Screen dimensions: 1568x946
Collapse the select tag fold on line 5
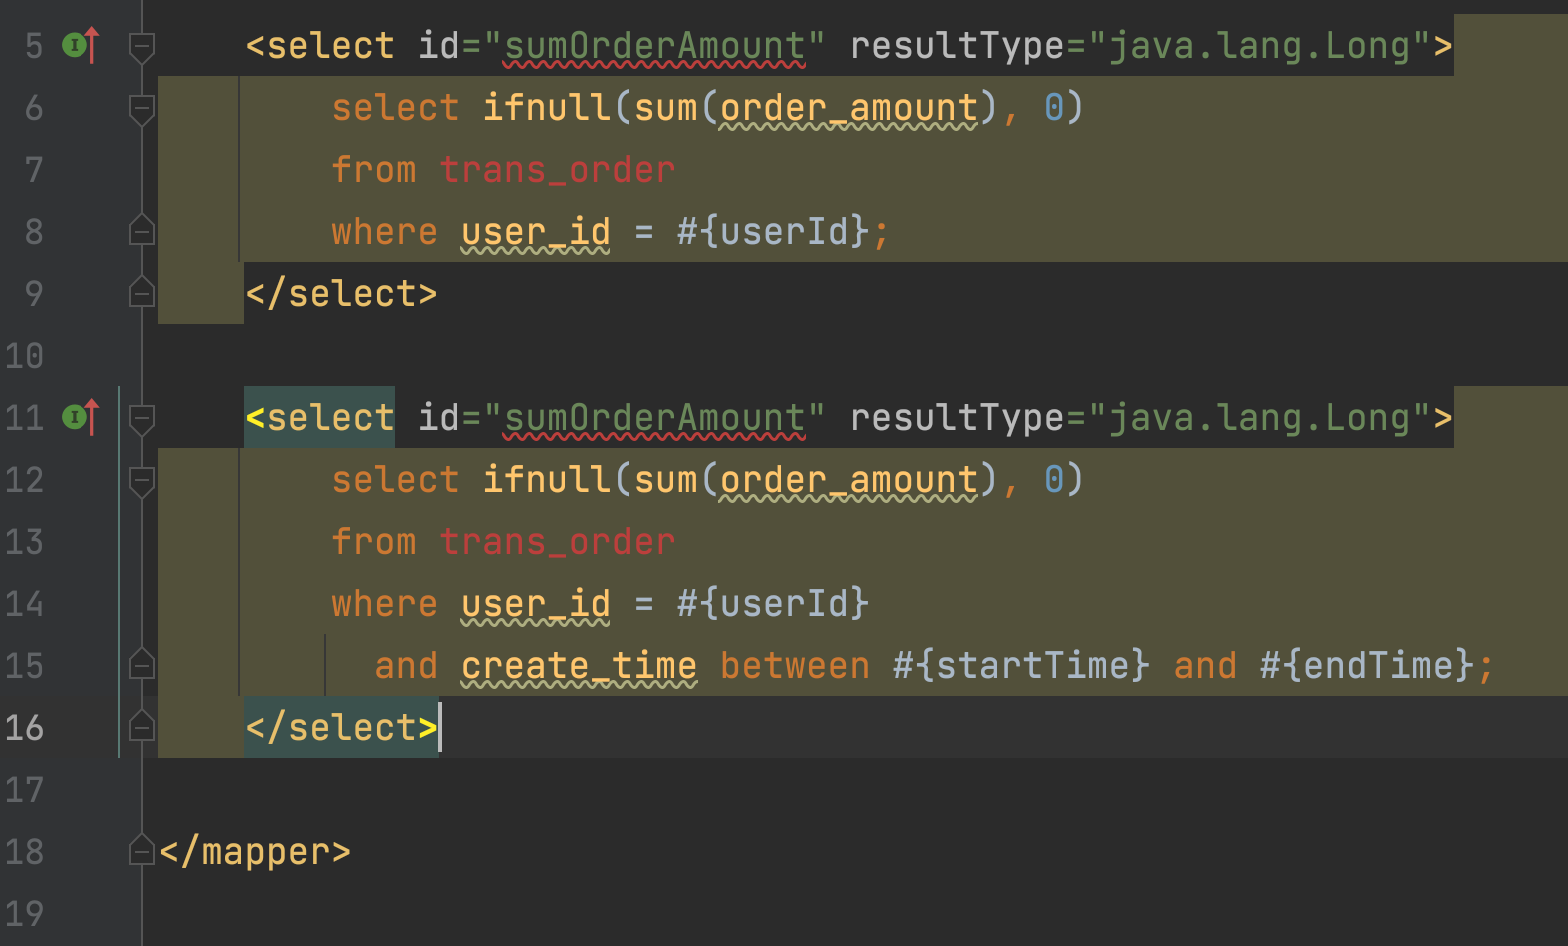click(x=142, y=47)
